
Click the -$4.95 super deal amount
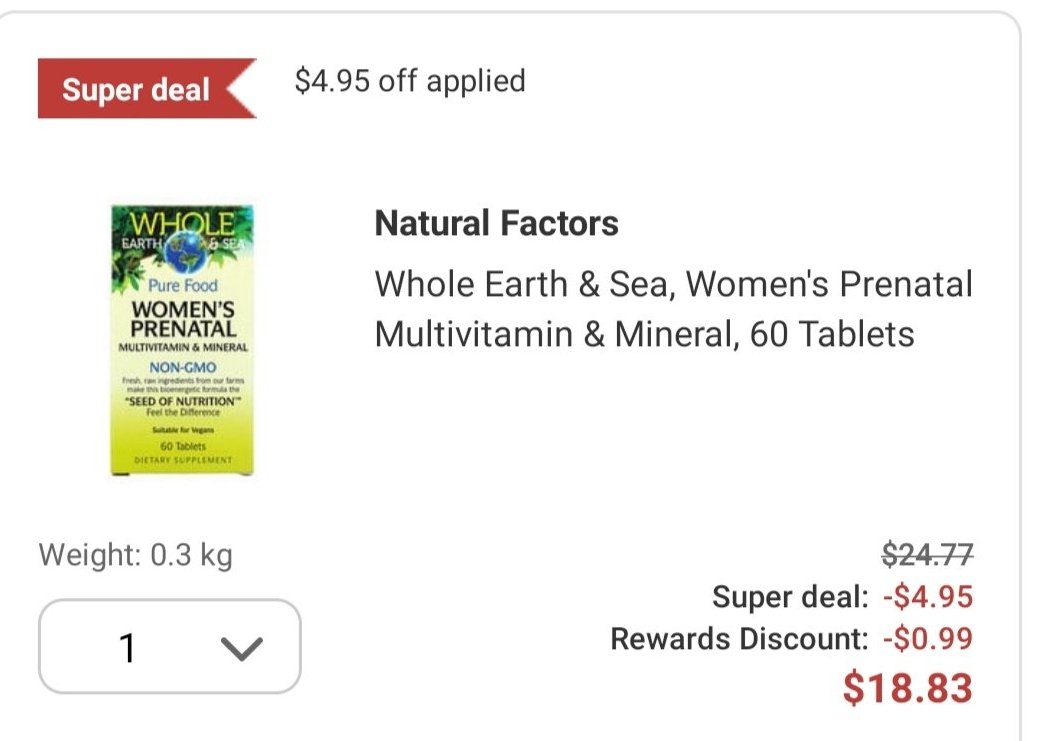point(928,598)
